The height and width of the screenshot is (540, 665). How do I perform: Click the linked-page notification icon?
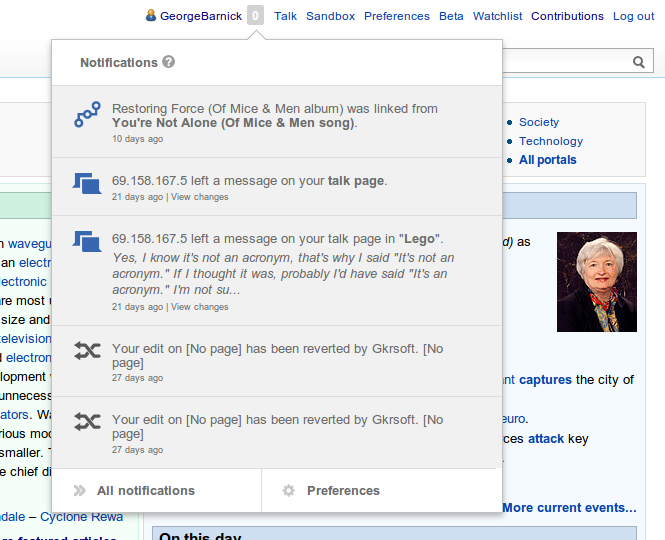(87, 116)
